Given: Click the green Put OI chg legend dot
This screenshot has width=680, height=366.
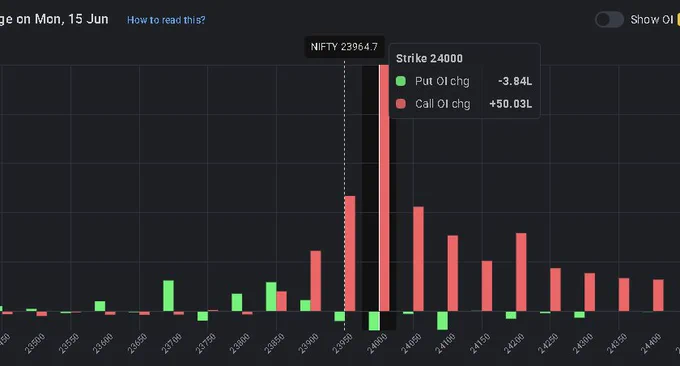Looking at the screenshot, I should (x=401, y=81).
